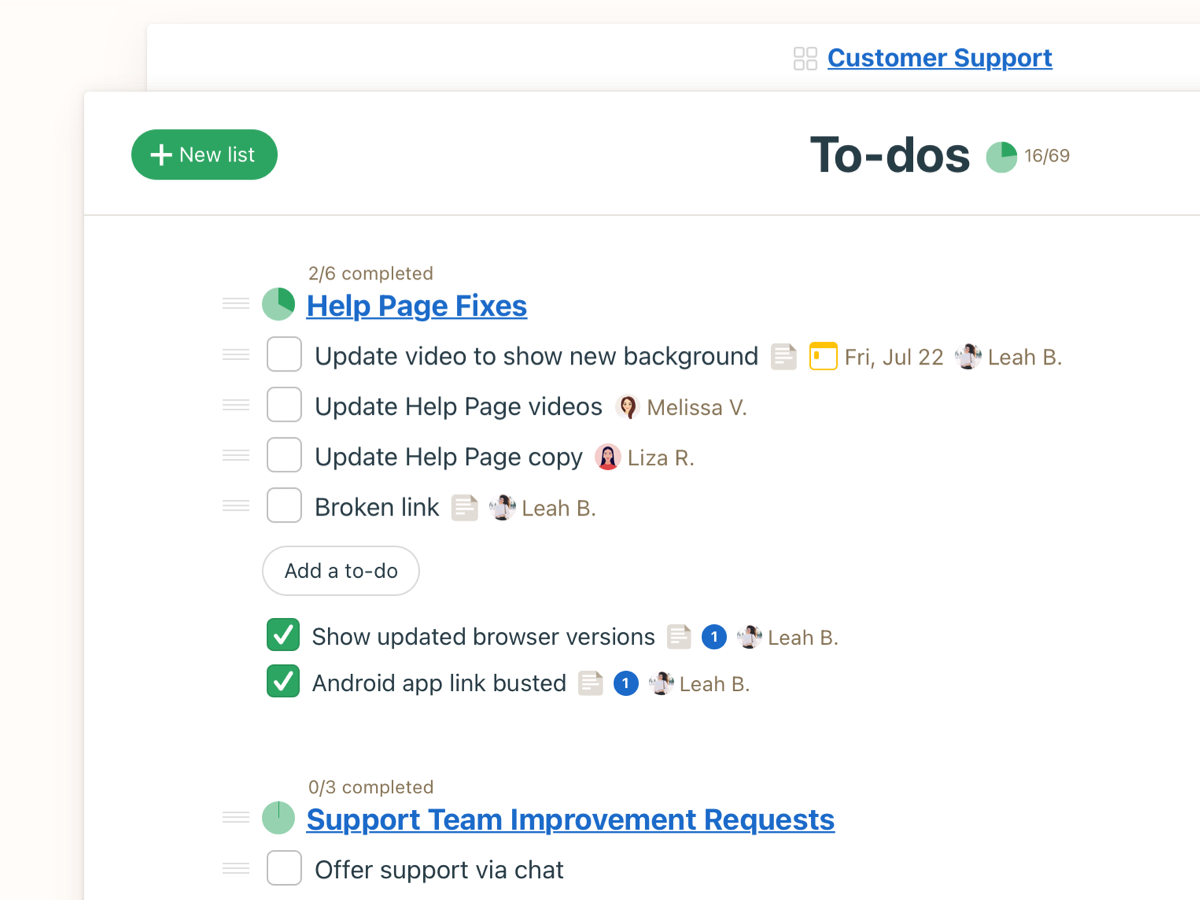This screenshot has height=900, width=1200.
Task: Click the calendar icon next to Fri, Jul 22
Action: coord(823,357)
